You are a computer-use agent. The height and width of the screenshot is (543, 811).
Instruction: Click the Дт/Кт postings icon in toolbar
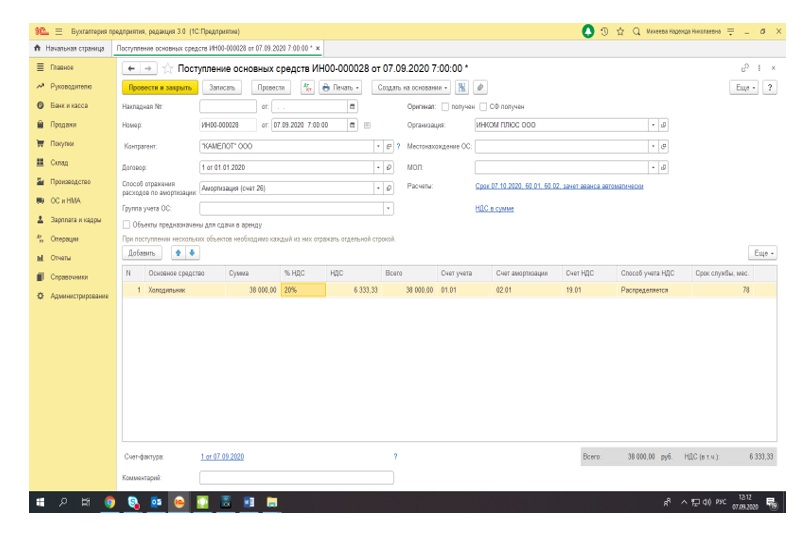click(x=307, y=87)
